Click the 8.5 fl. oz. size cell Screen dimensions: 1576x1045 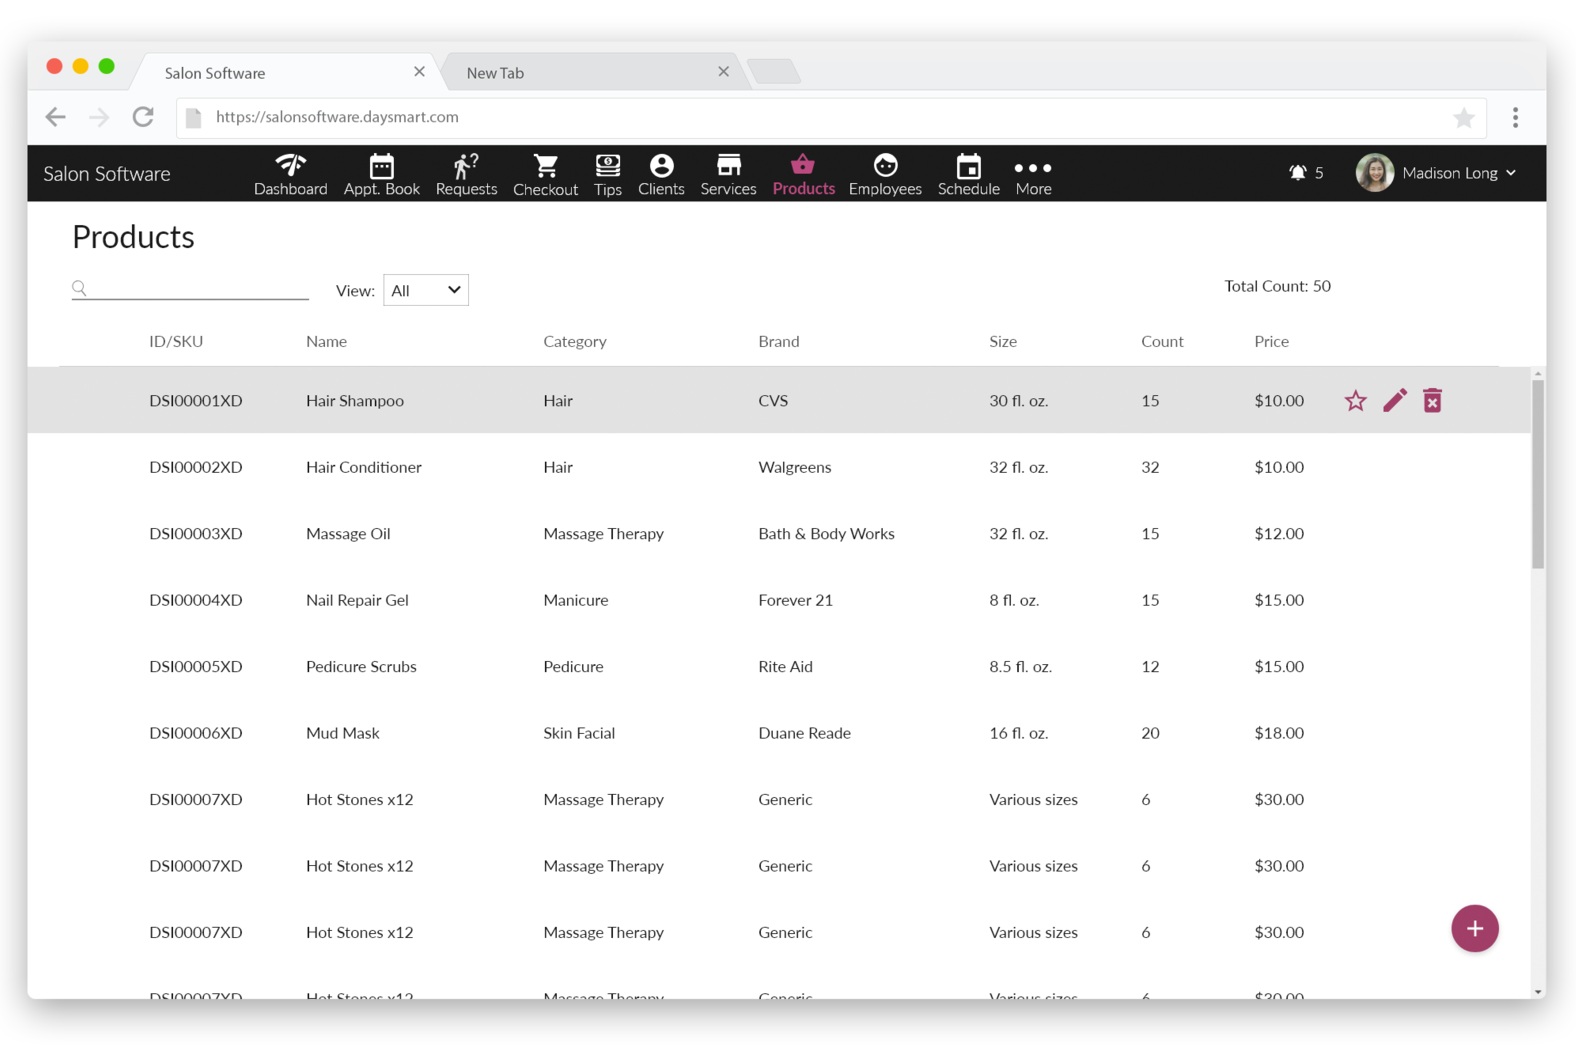click(x=1020, y=667)
